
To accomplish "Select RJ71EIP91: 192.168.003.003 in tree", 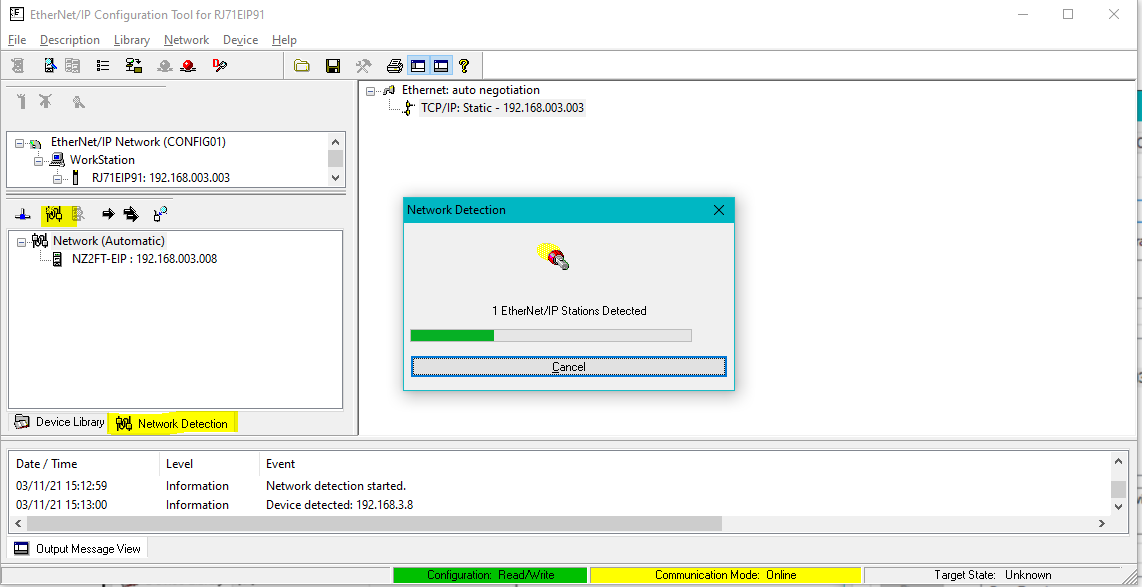I will coord(161,178).
